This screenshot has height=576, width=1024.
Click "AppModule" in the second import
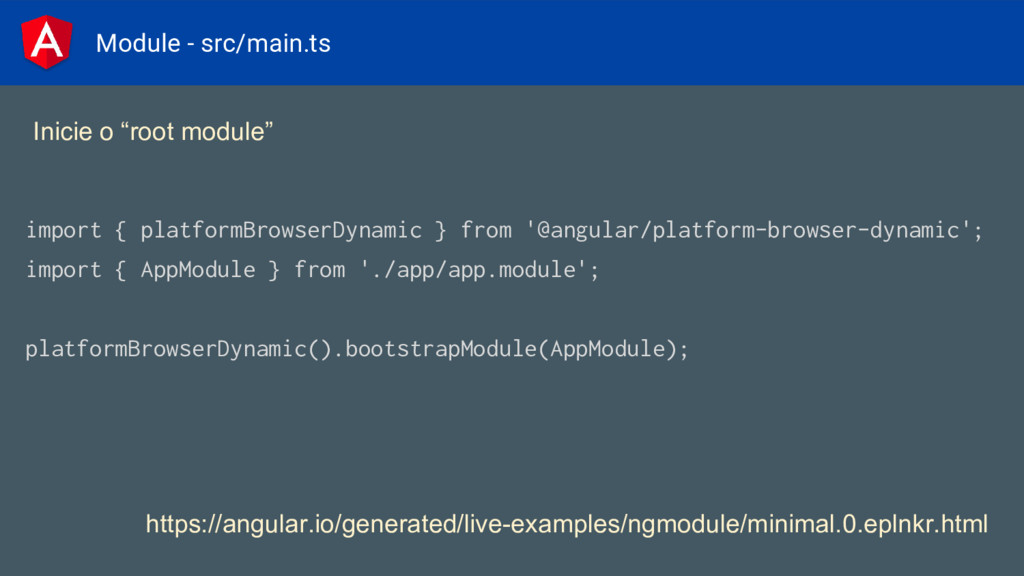click(198, 270)
